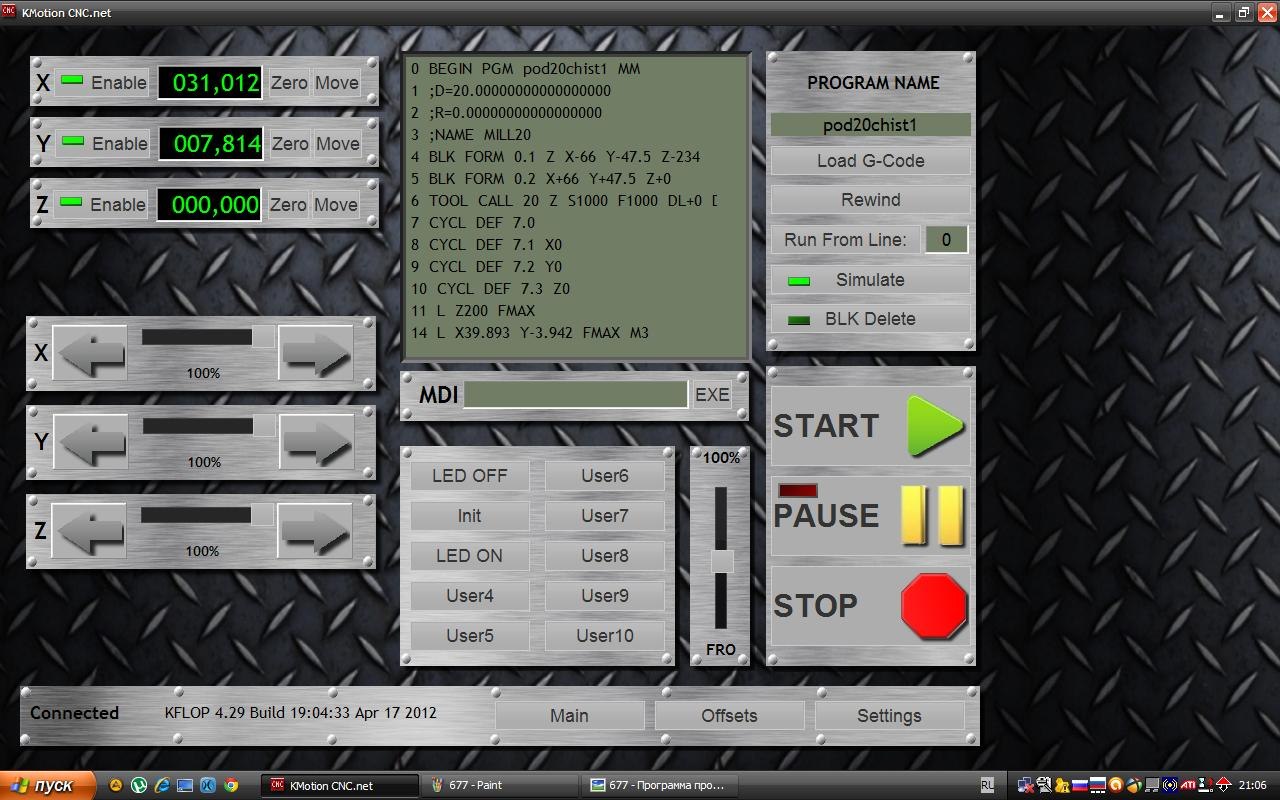Select G-code line '11 L Z200 FMAX'
Image resolution: width=1280 pixels, height=800 pixels.
472,311
